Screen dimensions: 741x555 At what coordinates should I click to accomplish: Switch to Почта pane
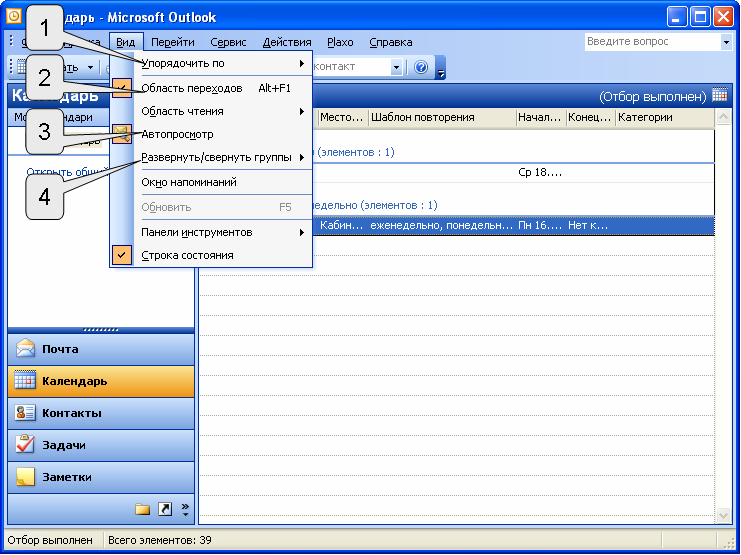(101, 349)
